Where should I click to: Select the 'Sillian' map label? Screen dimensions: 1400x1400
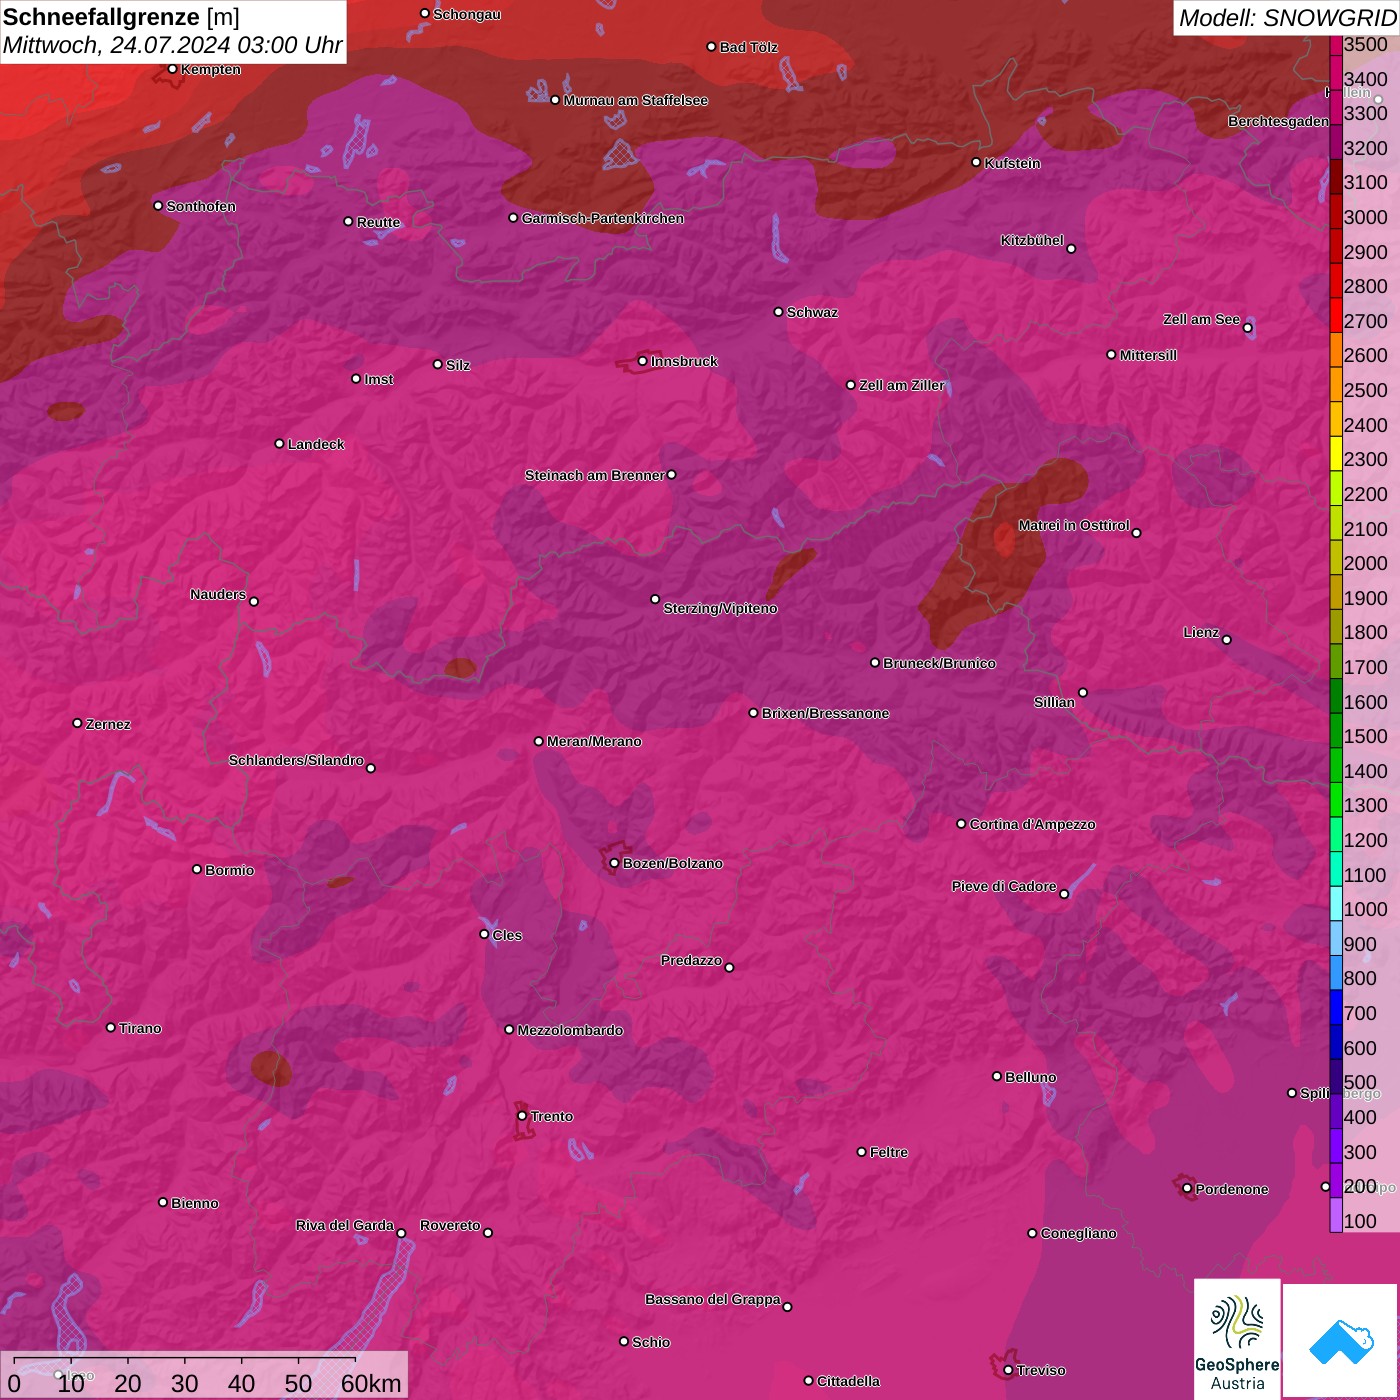[x=1054, y=702]
